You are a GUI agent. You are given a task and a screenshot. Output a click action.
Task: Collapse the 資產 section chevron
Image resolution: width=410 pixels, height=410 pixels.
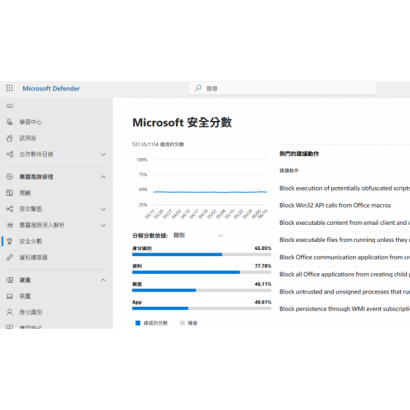[103, 280]
